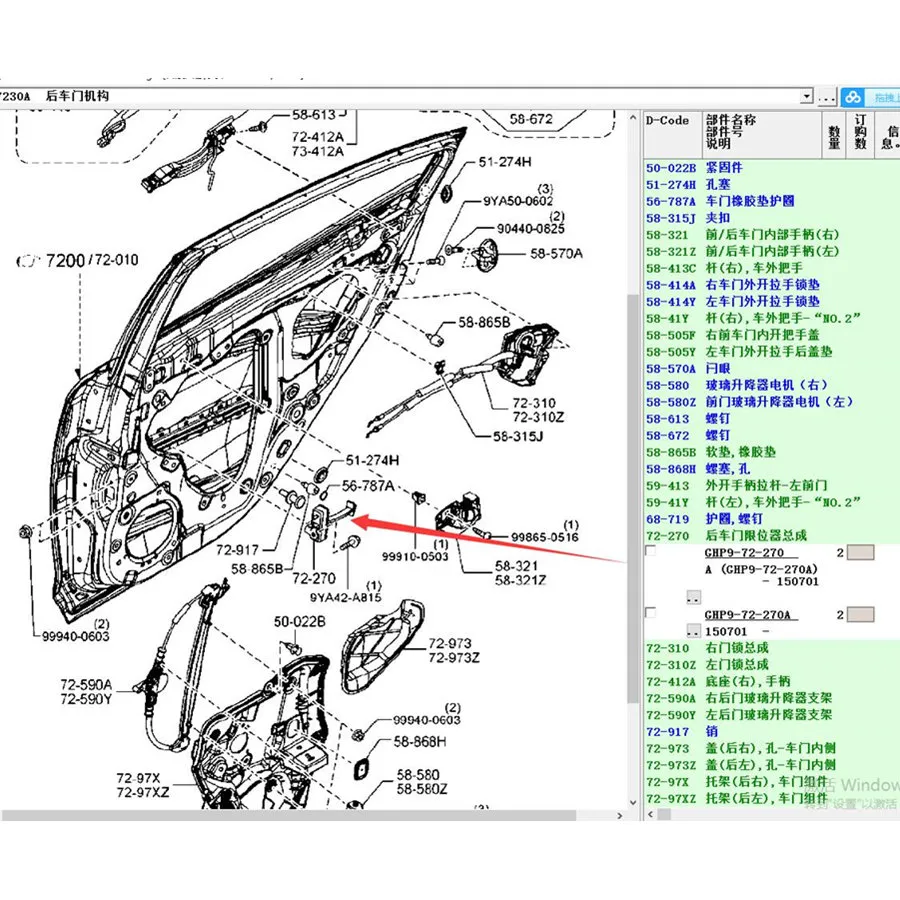This screenshot has width=900, height=900.
Task: Open the 后车门机构 section dropdown arrow
Action: tap(806, 97)
